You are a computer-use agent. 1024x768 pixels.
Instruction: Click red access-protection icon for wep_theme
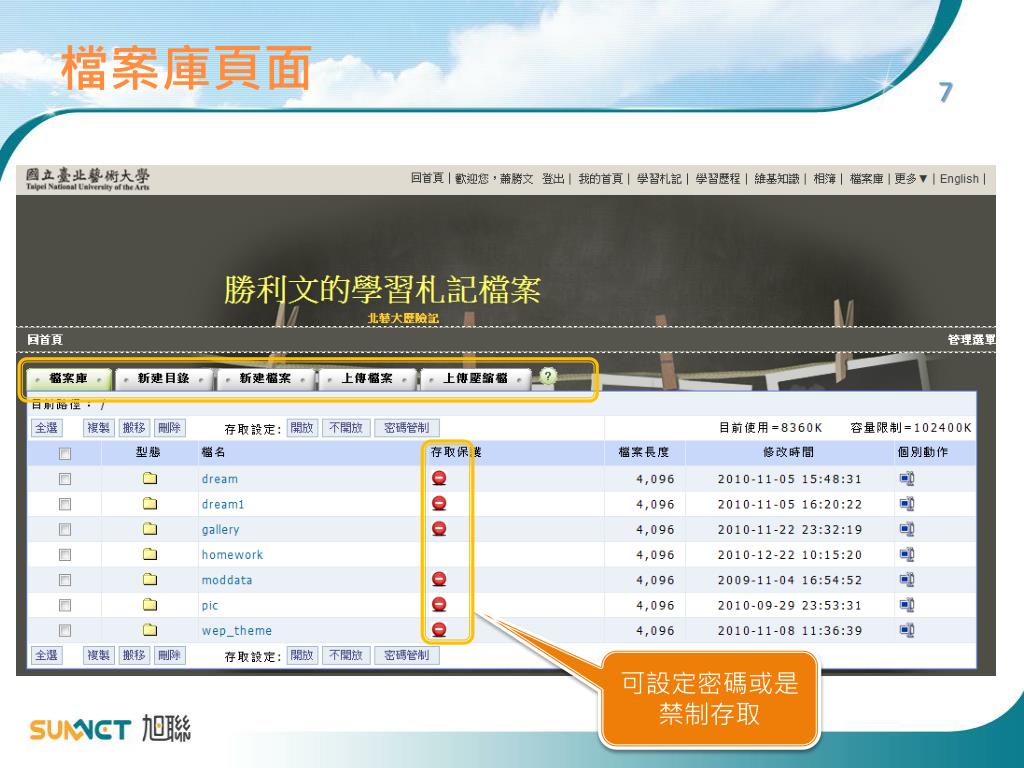pos(440,630)
